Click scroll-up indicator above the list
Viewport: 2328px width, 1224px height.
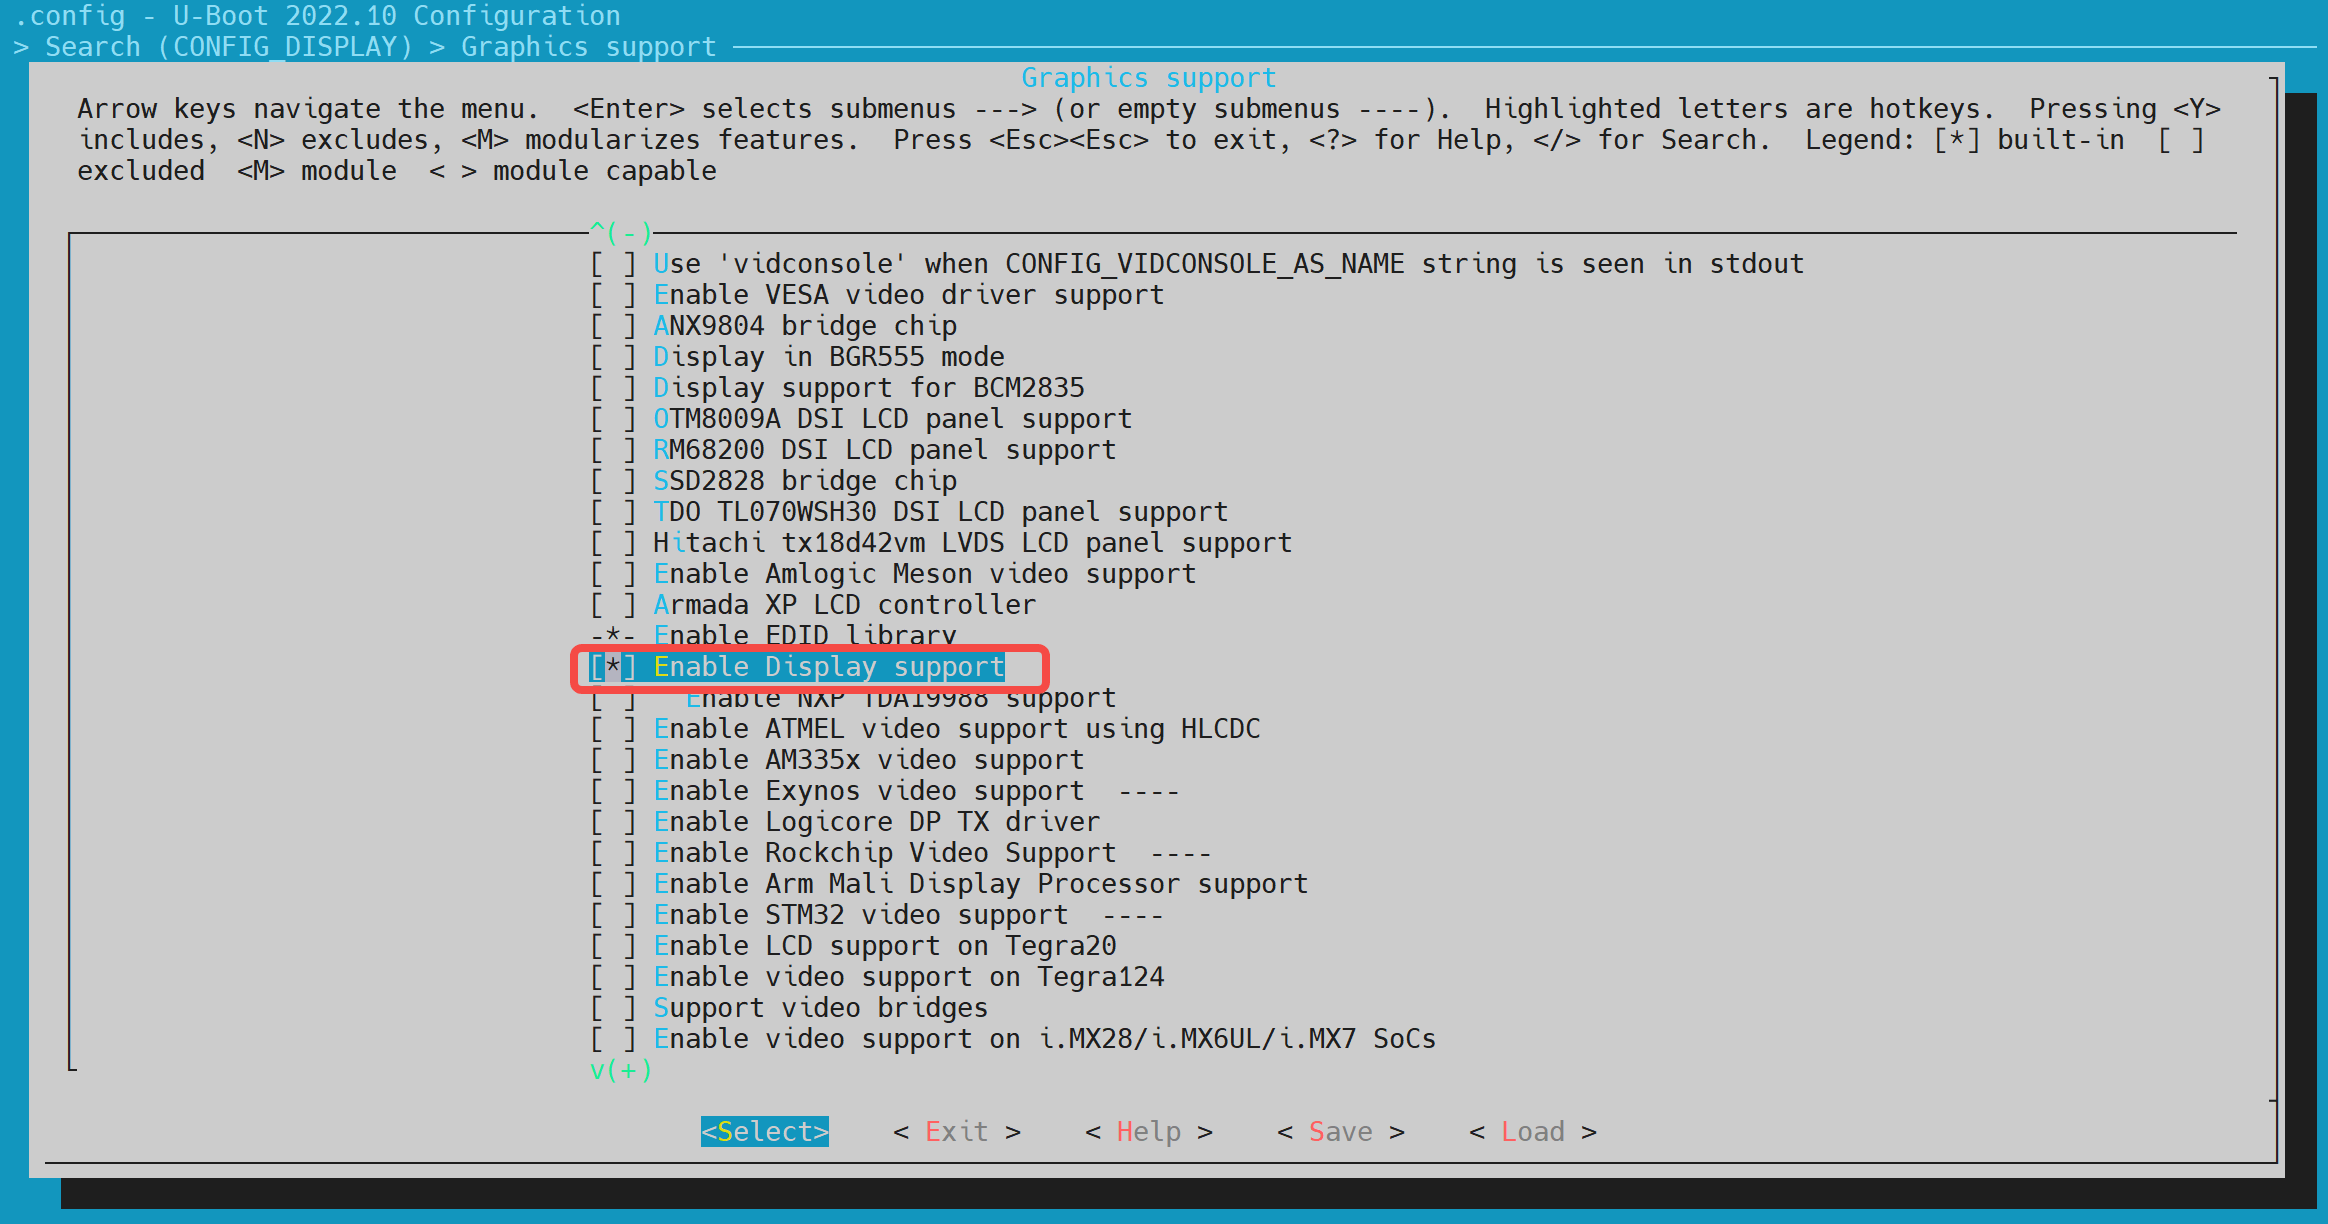click(621, 233)
